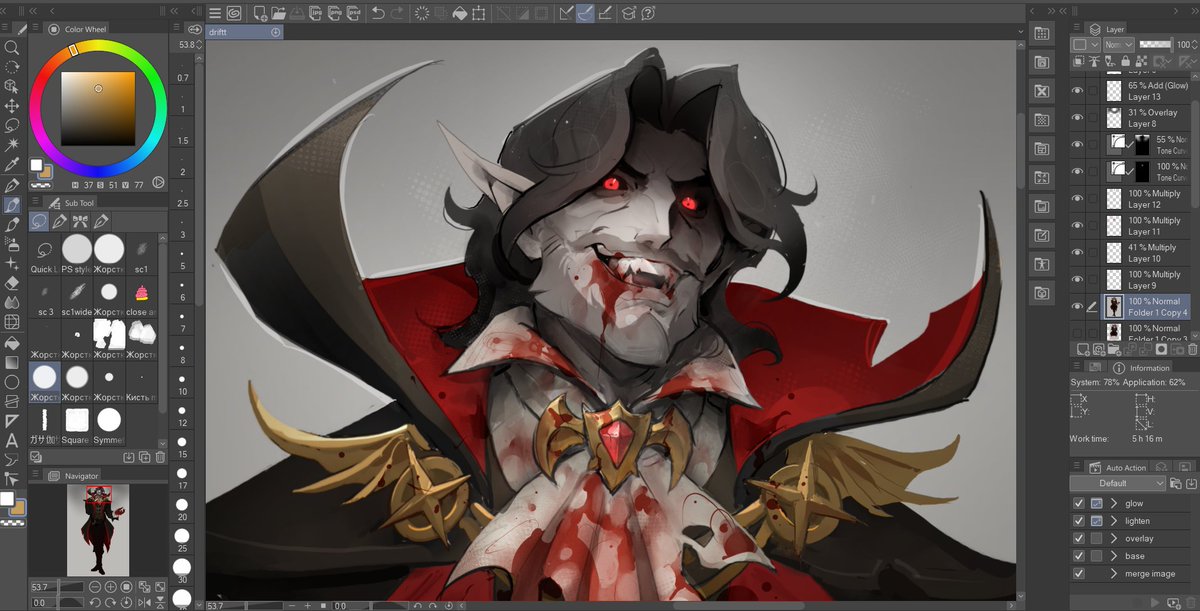Open the Information panel tab

click(1140, 368)
